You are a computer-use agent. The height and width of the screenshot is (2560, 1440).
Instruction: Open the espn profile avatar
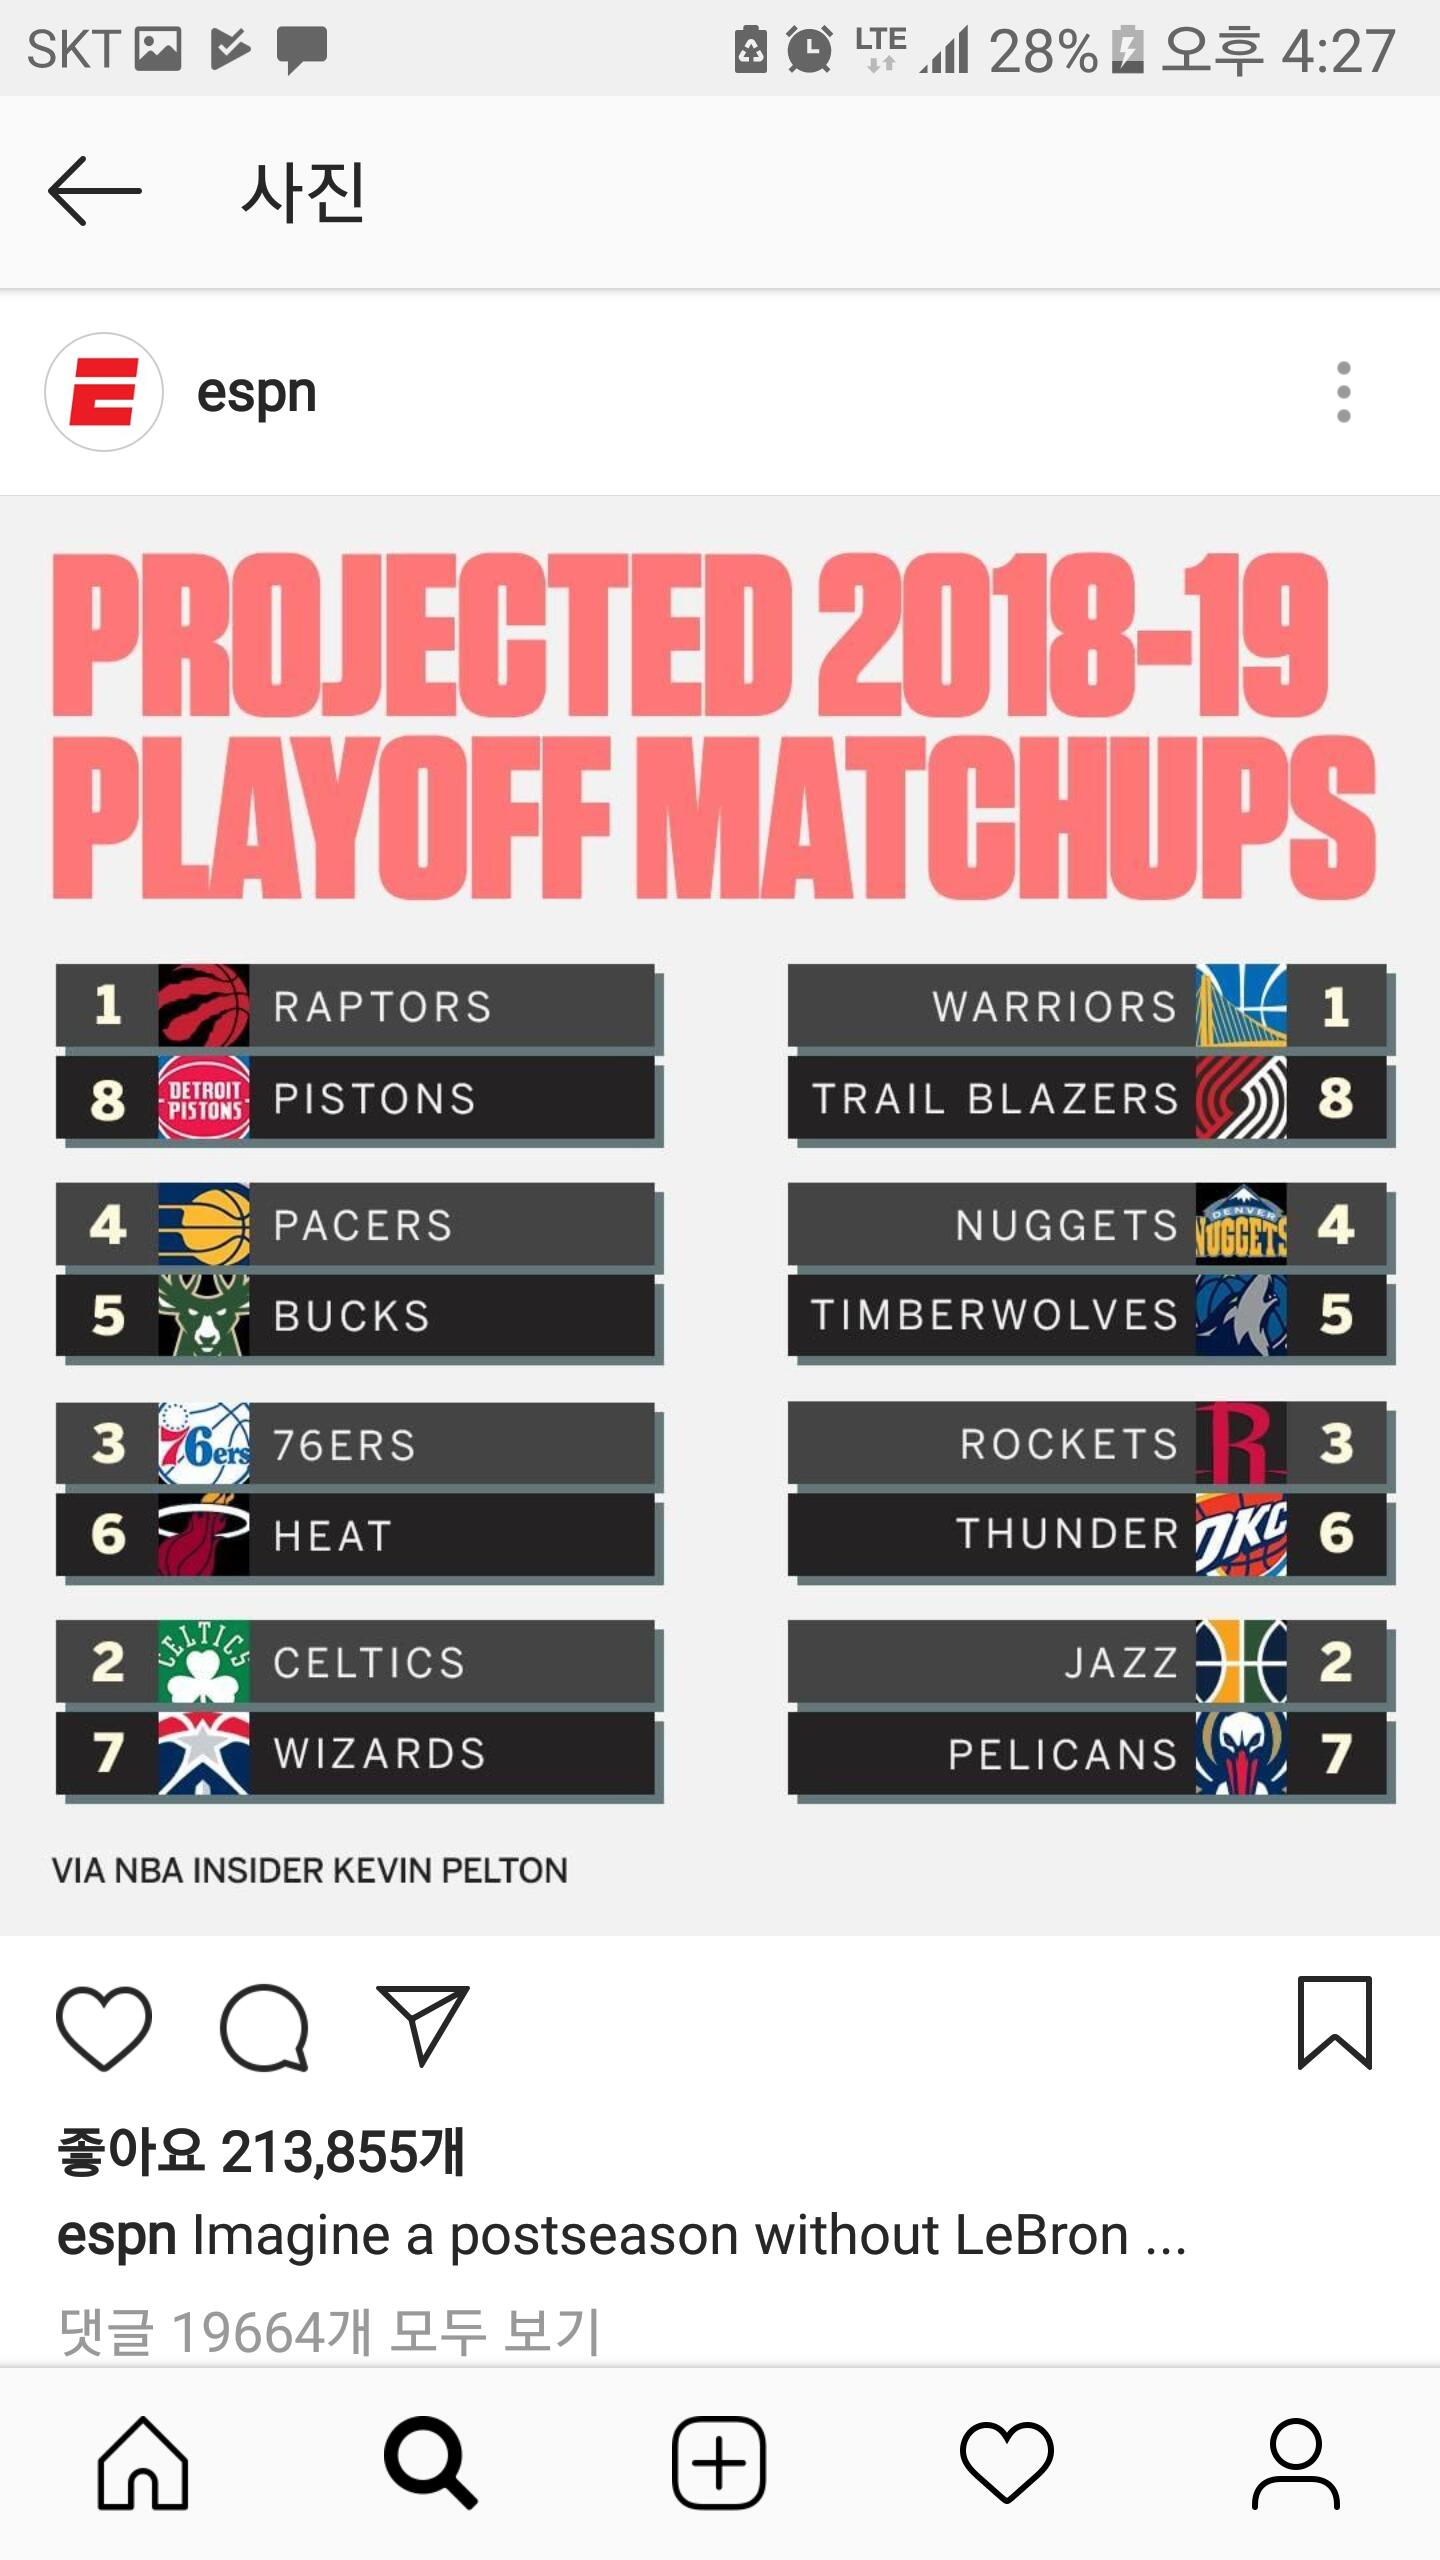coord(104,392)
